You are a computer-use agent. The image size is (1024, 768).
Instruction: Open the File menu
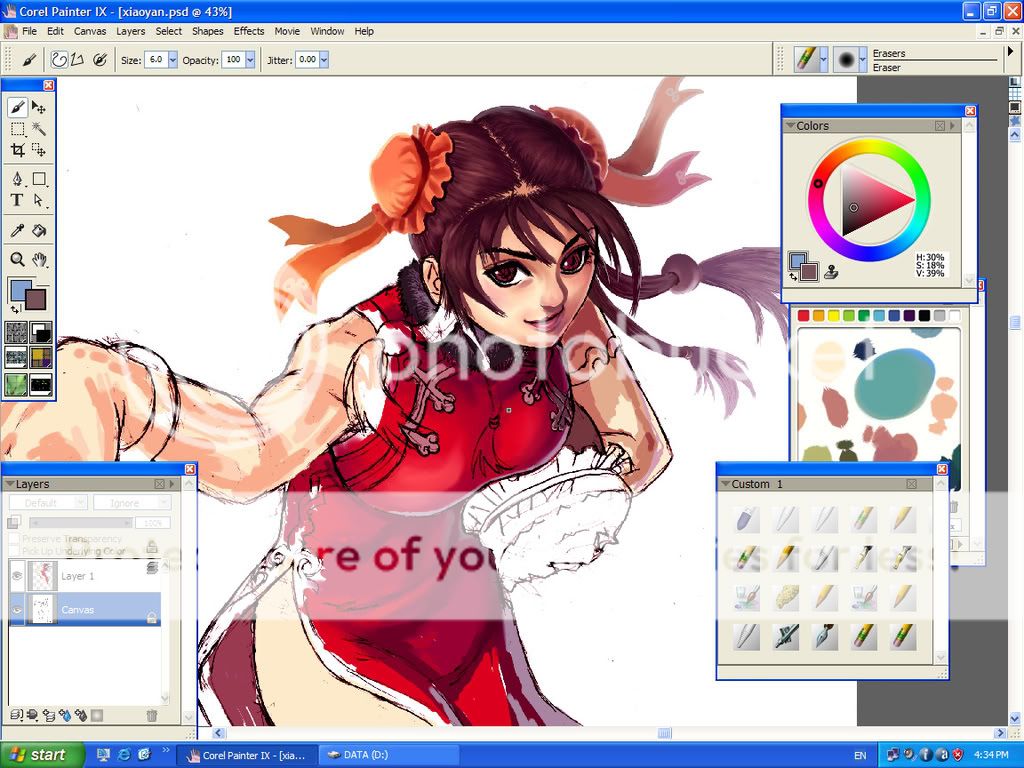(29, 31)
